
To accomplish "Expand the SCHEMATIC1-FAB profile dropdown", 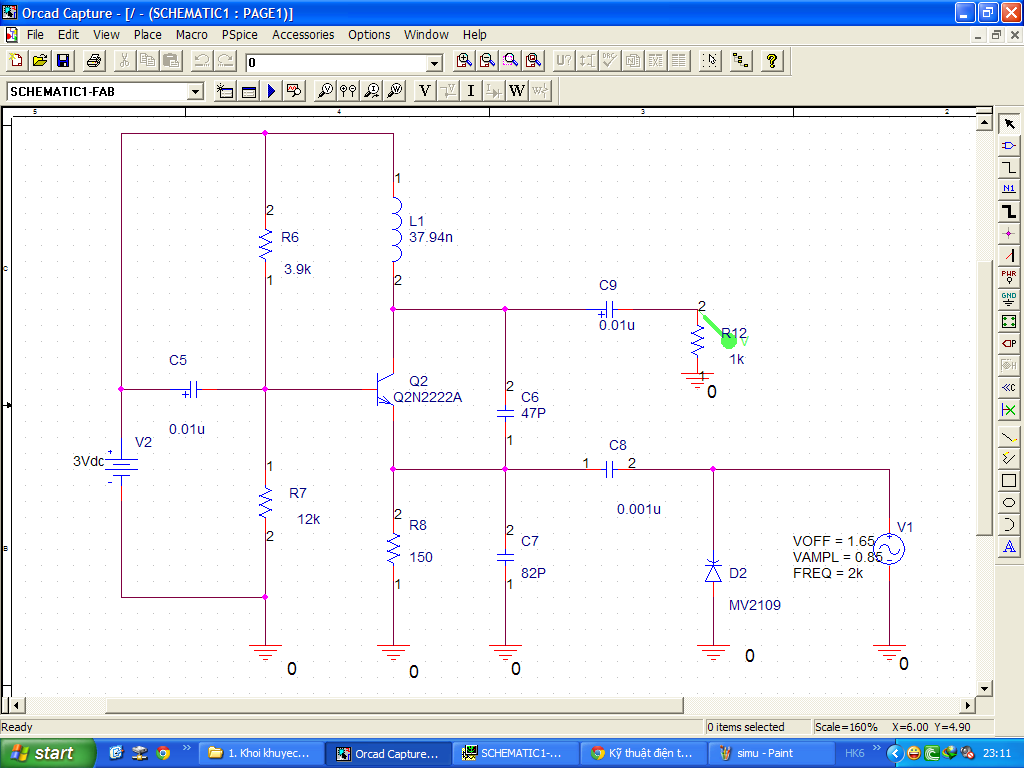I will click(x=195, y=91).
